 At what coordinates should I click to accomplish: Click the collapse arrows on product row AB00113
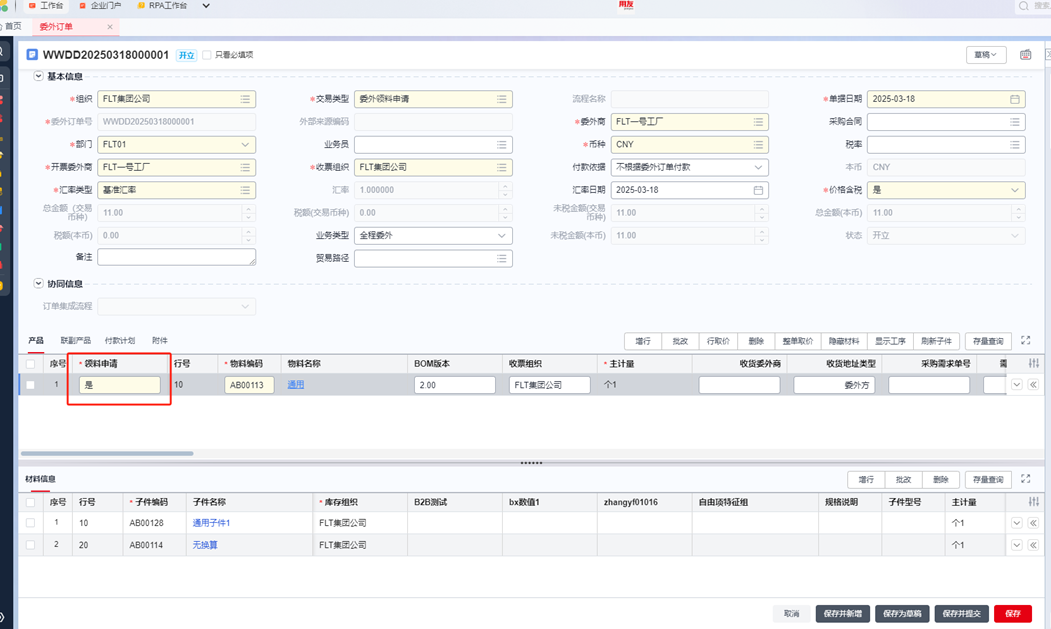[1033, 385]
